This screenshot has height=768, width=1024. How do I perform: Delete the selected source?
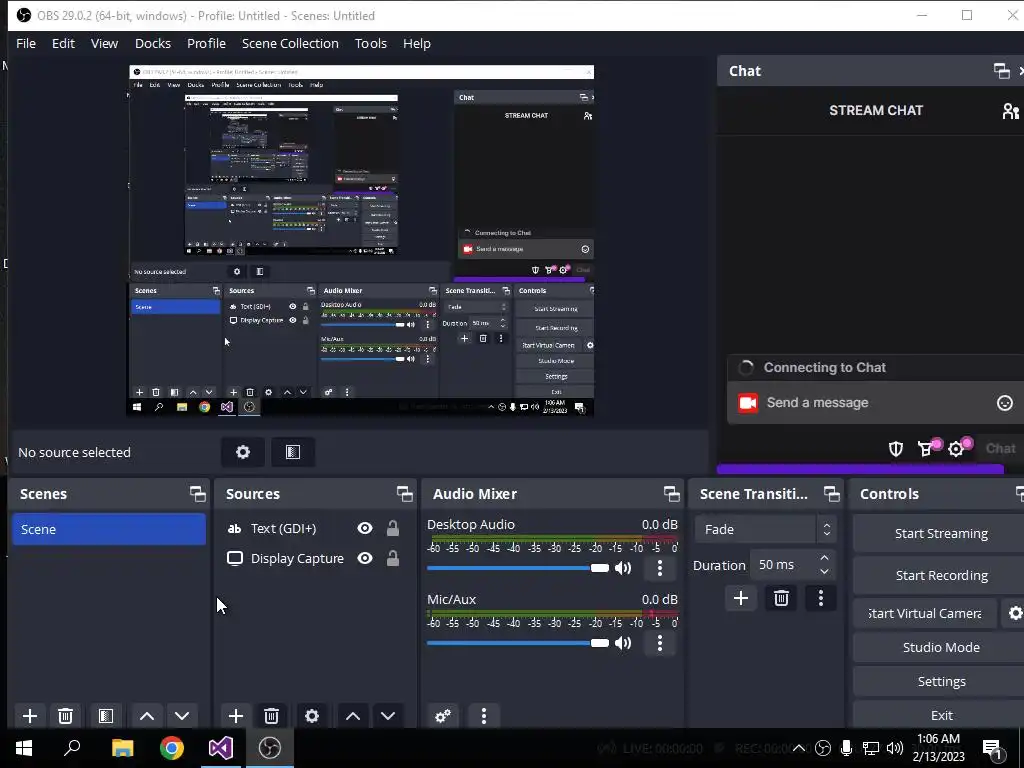[272, 716]
